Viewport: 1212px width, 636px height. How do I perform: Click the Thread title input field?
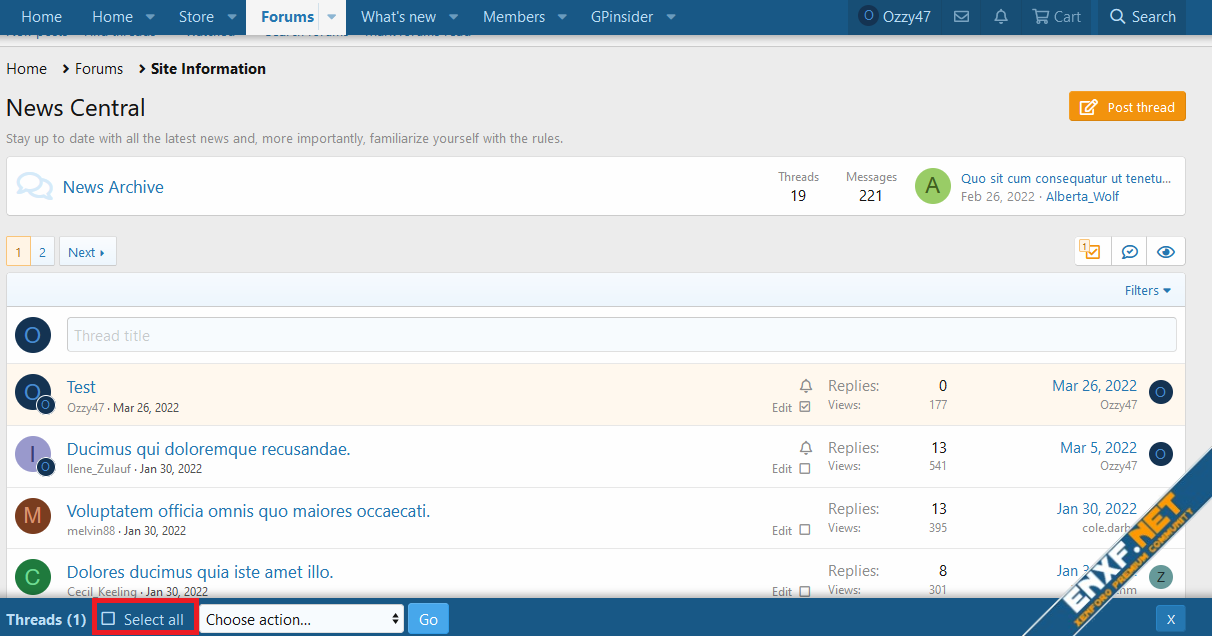coord(621,335)
